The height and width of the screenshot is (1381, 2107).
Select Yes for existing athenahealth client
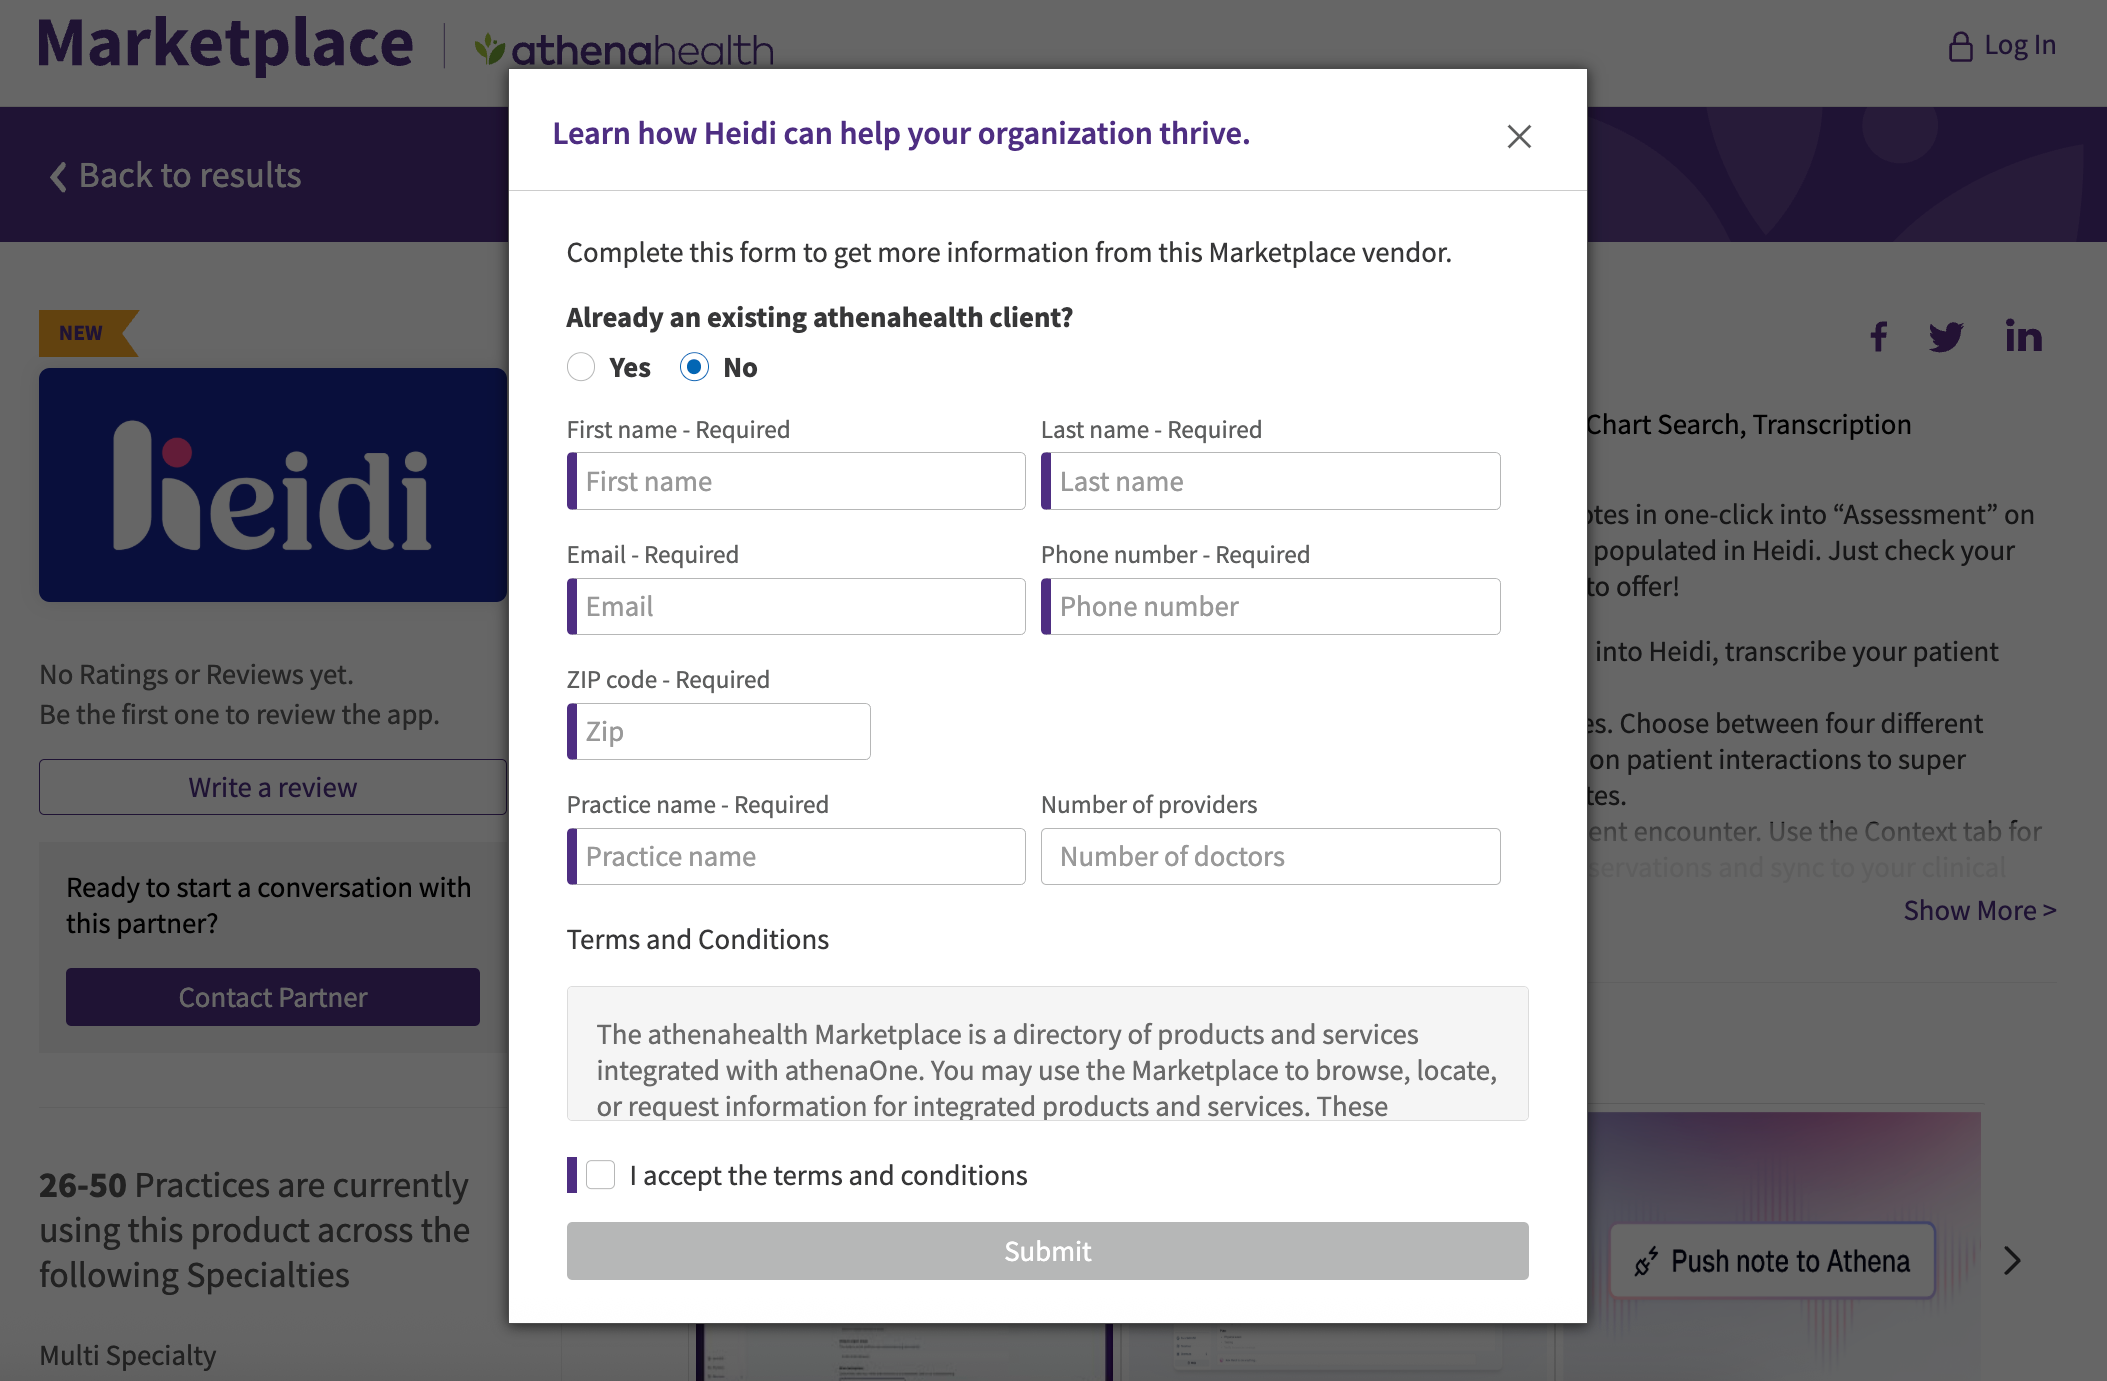(581, 367)
